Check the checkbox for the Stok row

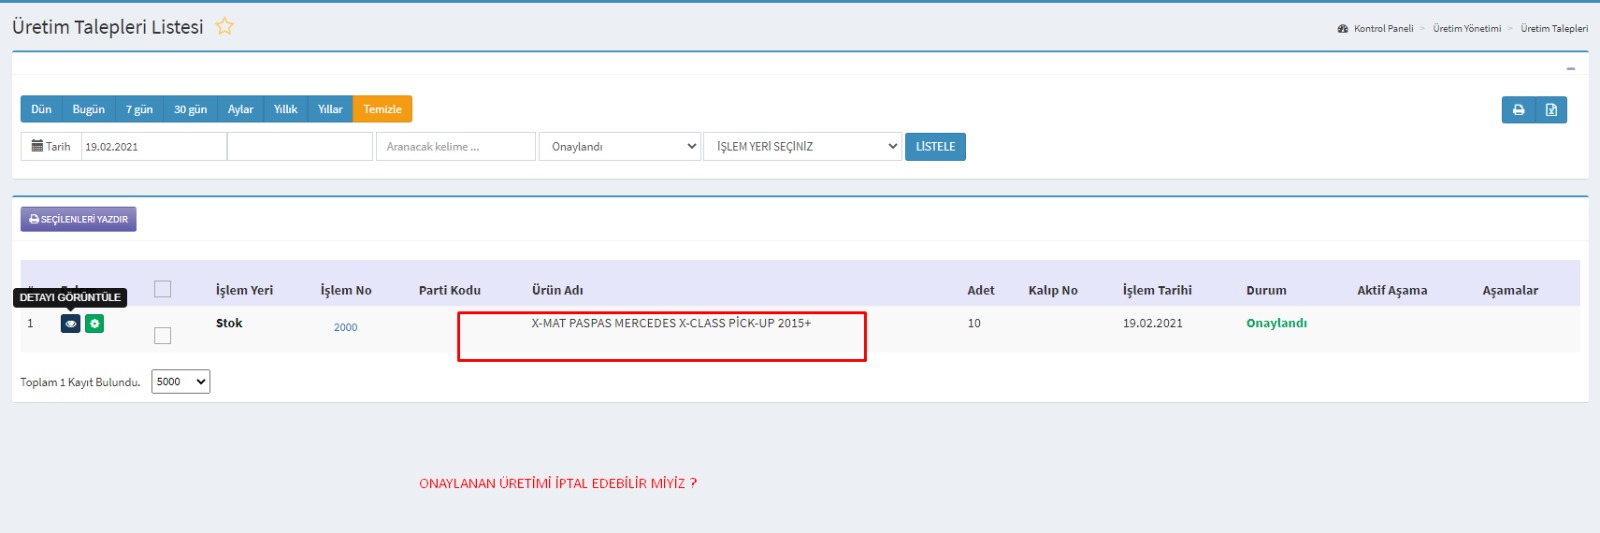[x=163, y=335]
